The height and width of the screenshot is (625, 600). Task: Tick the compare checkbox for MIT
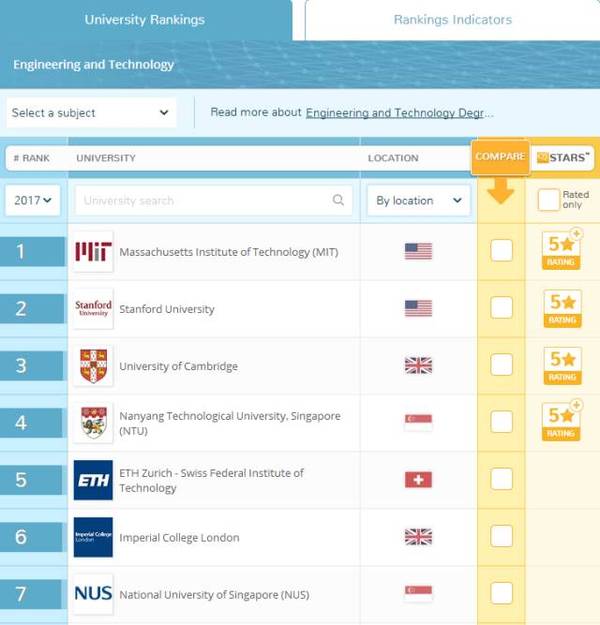click(502, 251)
